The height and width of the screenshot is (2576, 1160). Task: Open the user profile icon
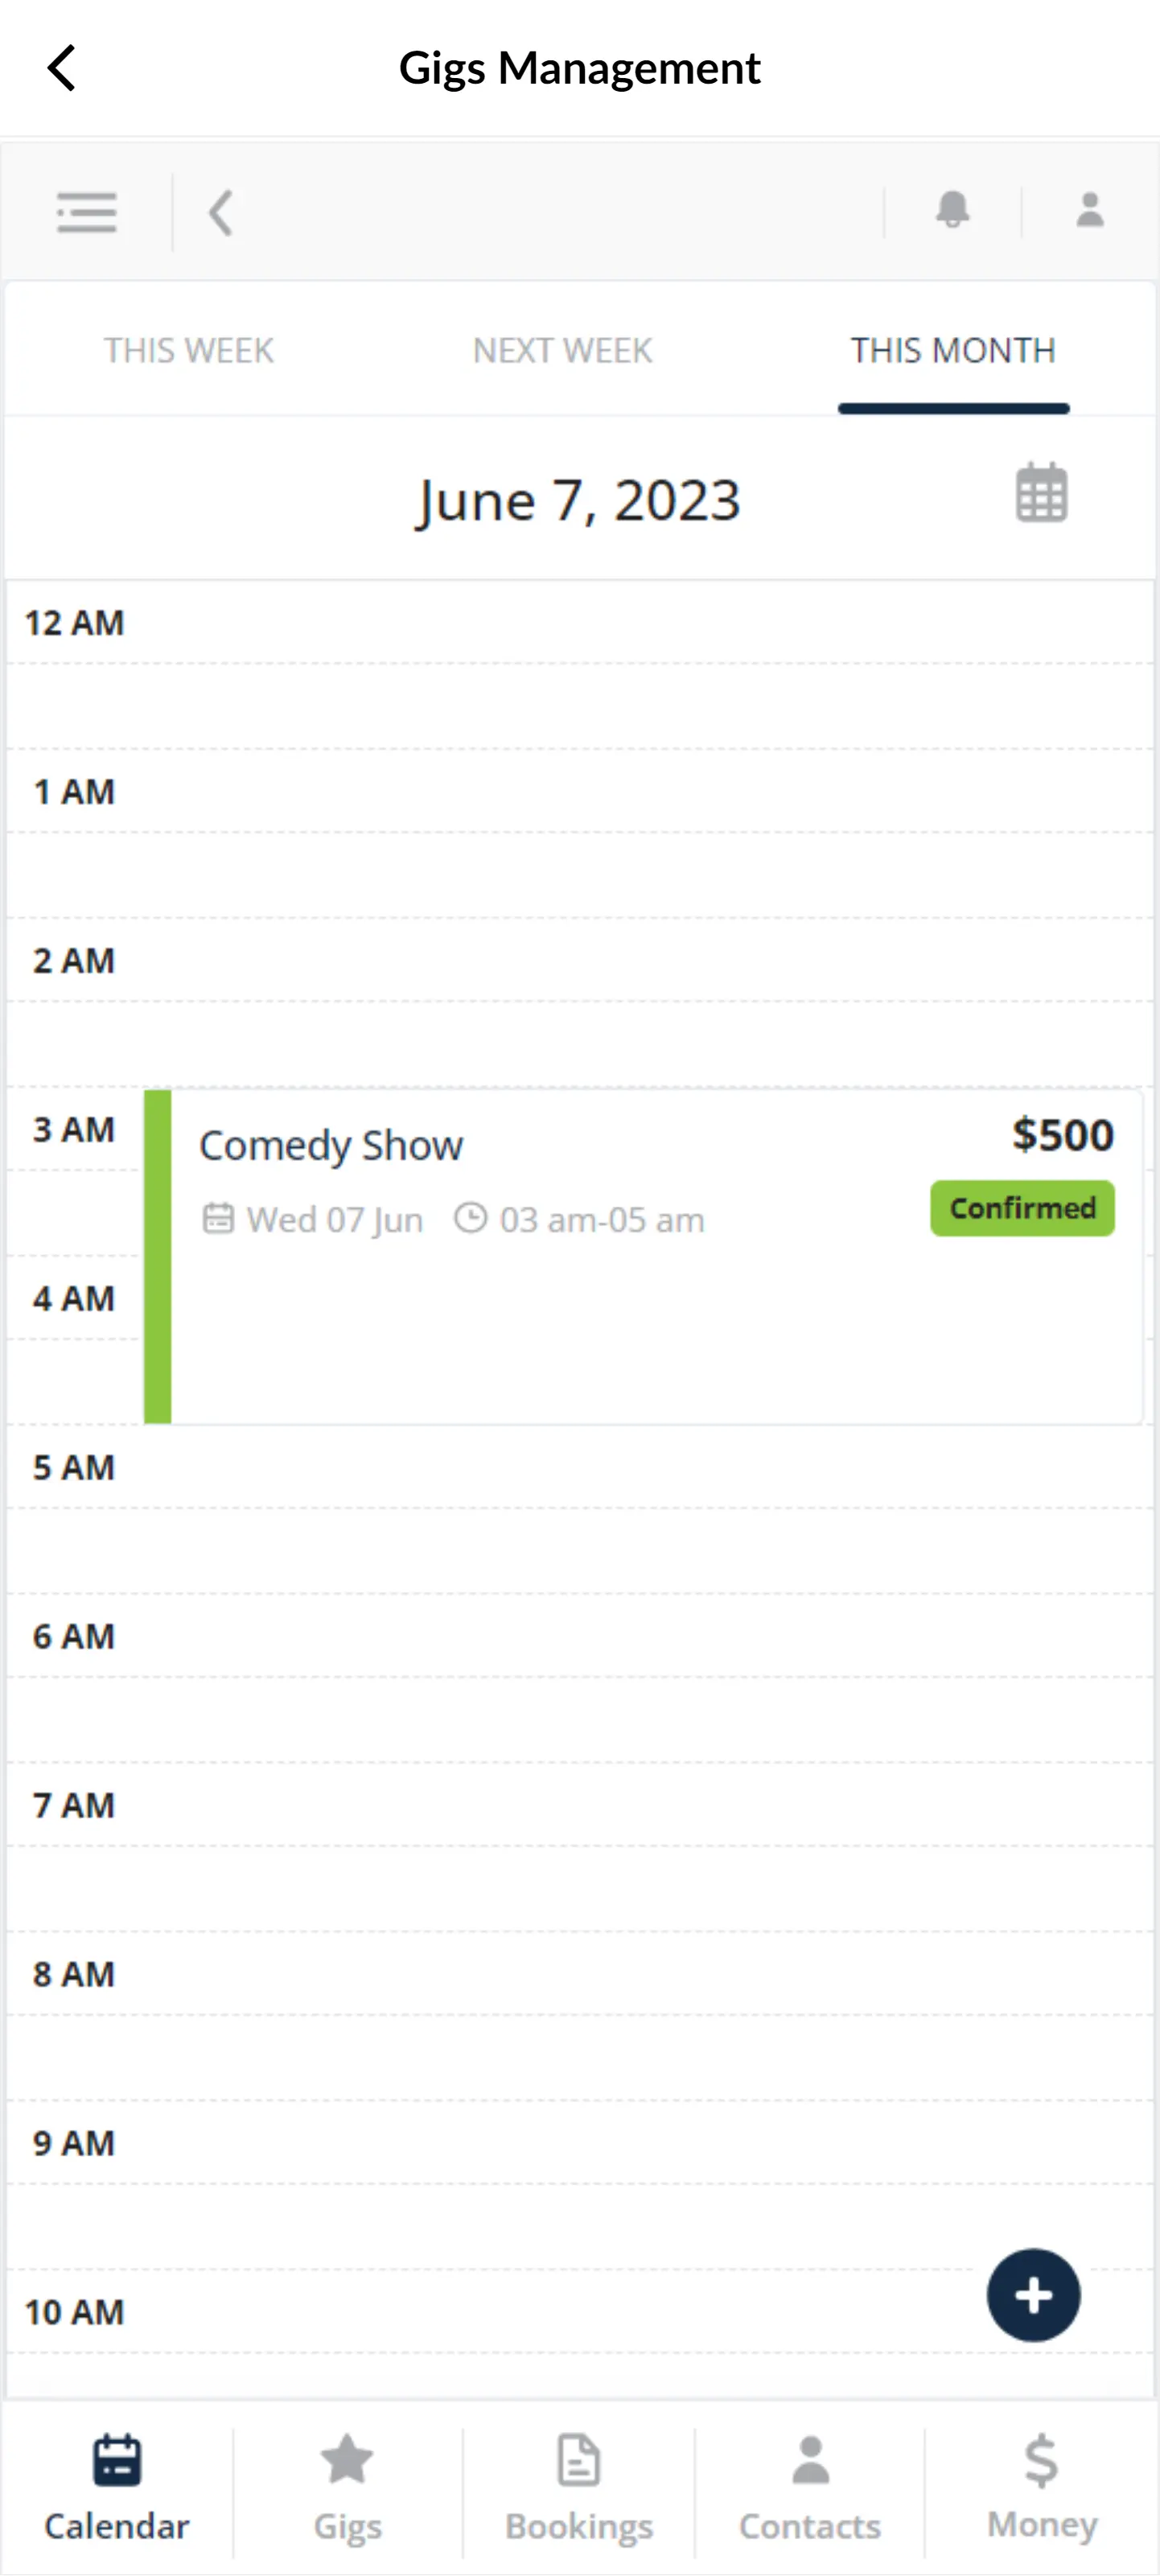click(x=1089, y=210)
